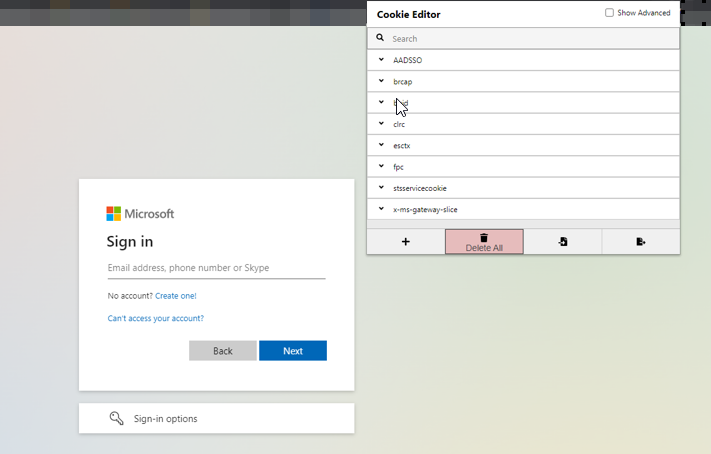Expand the esctx cookie chevron

(x=381, y=145)
